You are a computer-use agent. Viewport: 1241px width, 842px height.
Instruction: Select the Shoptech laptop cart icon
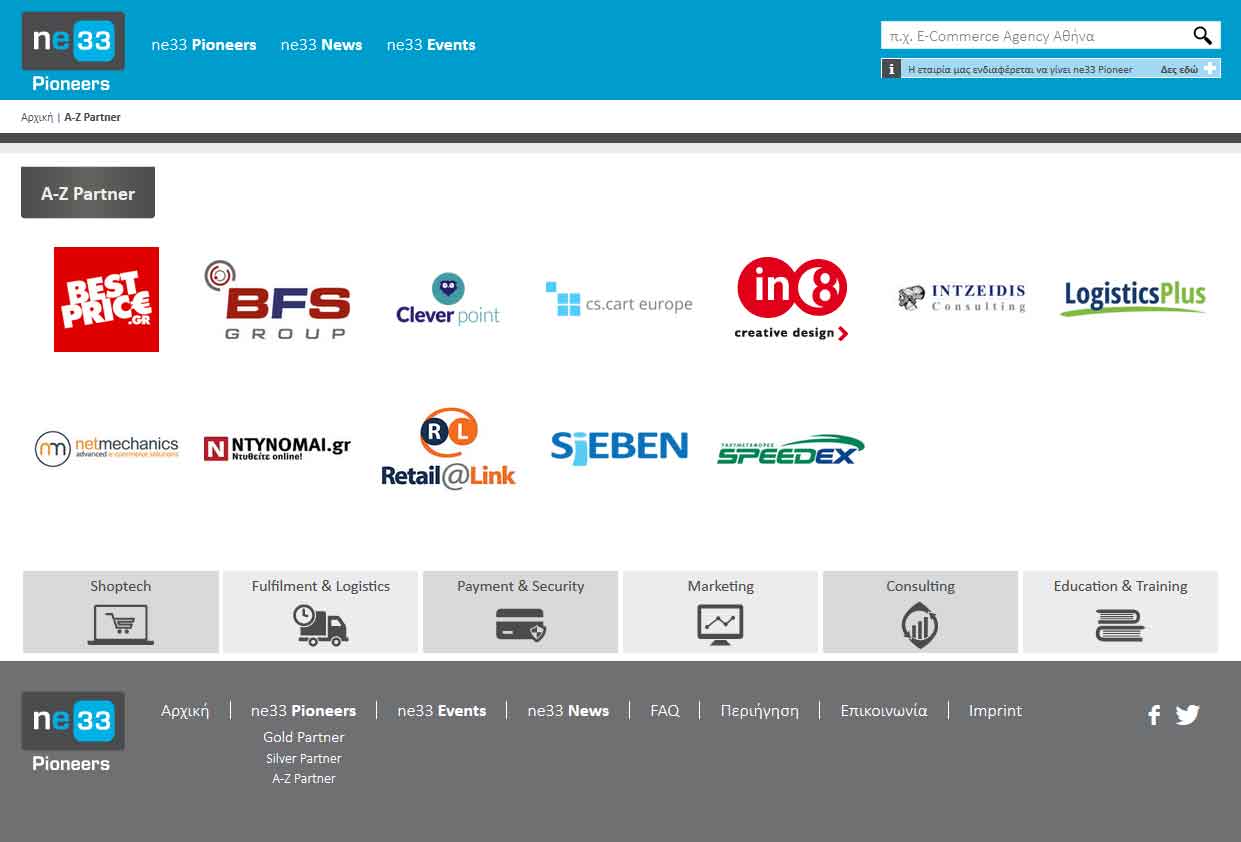pos(121,625)
